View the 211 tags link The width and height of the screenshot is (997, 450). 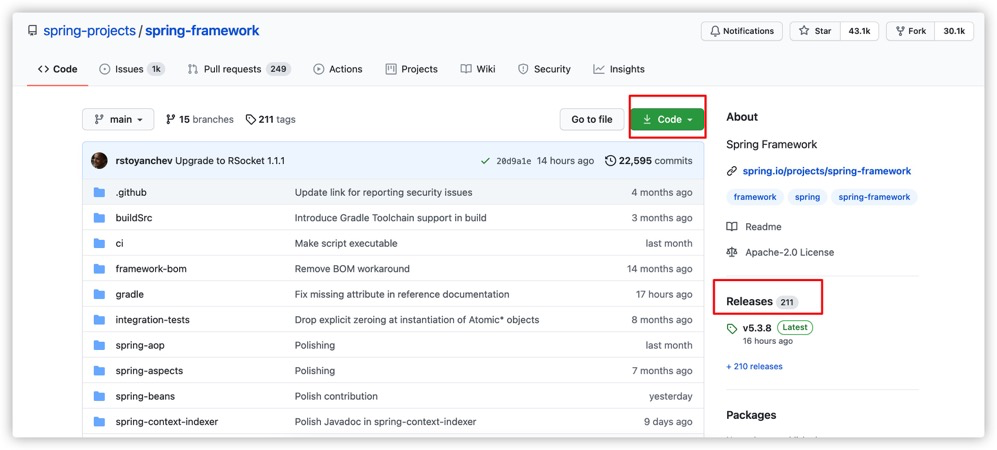click(271, 119)
